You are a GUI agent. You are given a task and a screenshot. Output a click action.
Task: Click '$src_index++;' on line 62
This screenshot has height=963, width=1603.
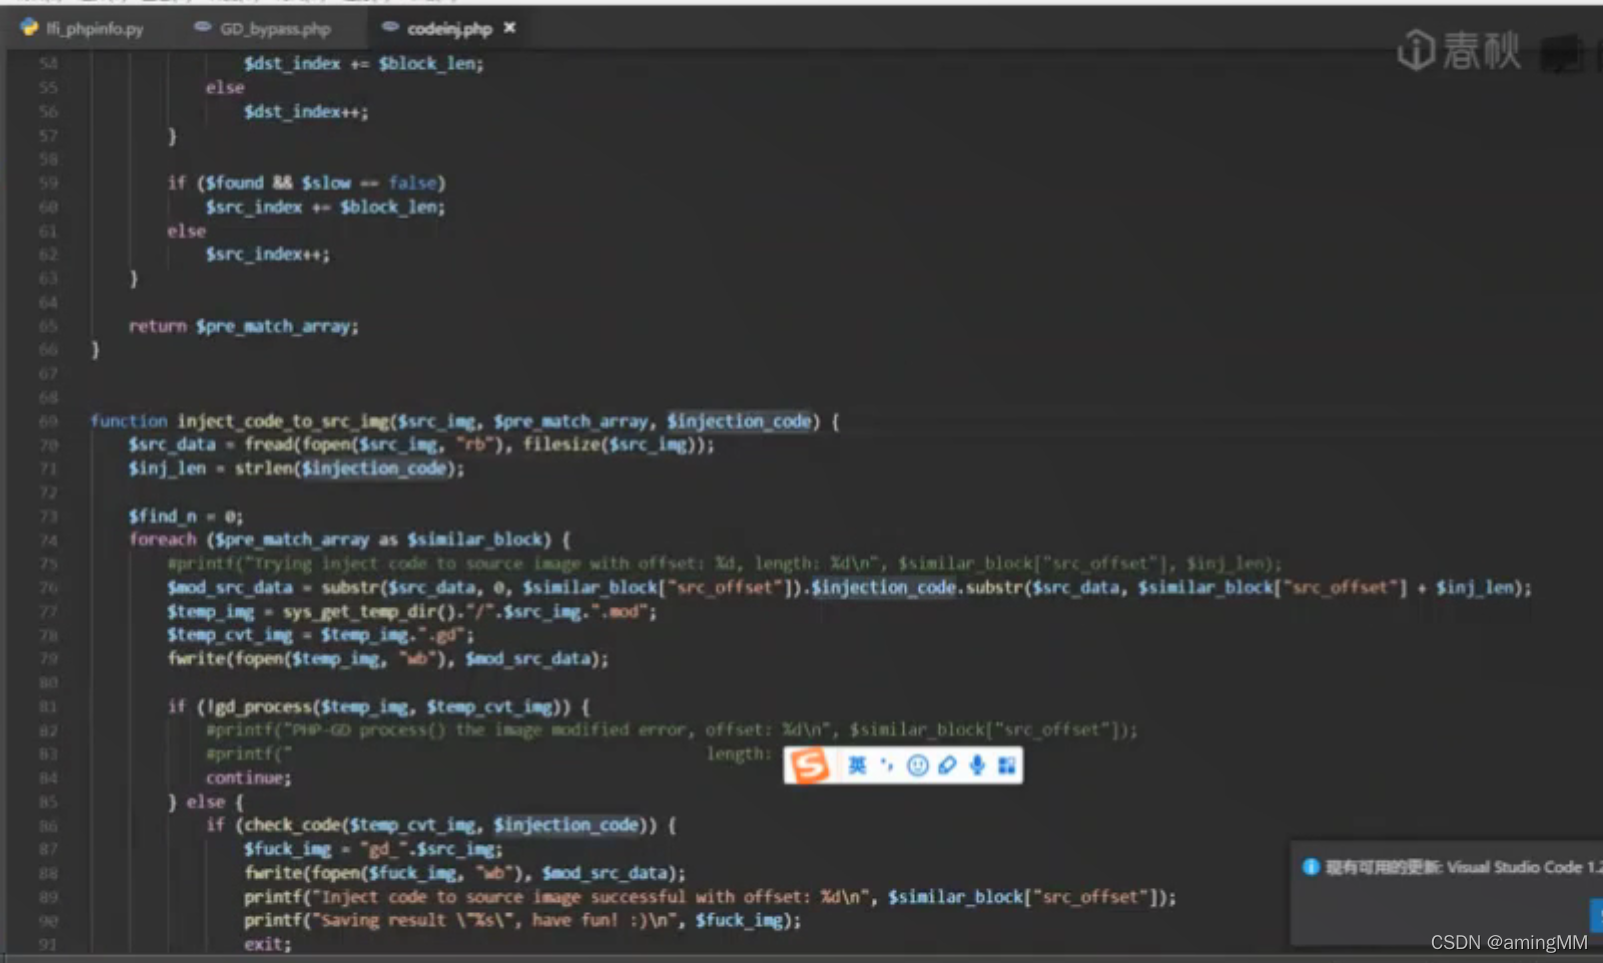click(x=267, y=254)
